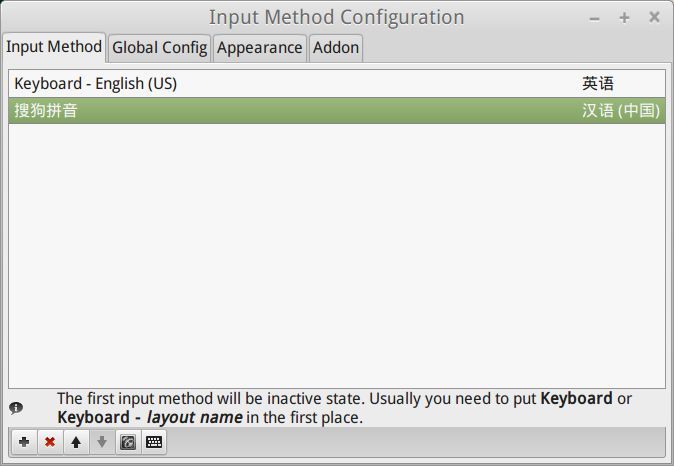Move the selected input method up

(76, 442)
